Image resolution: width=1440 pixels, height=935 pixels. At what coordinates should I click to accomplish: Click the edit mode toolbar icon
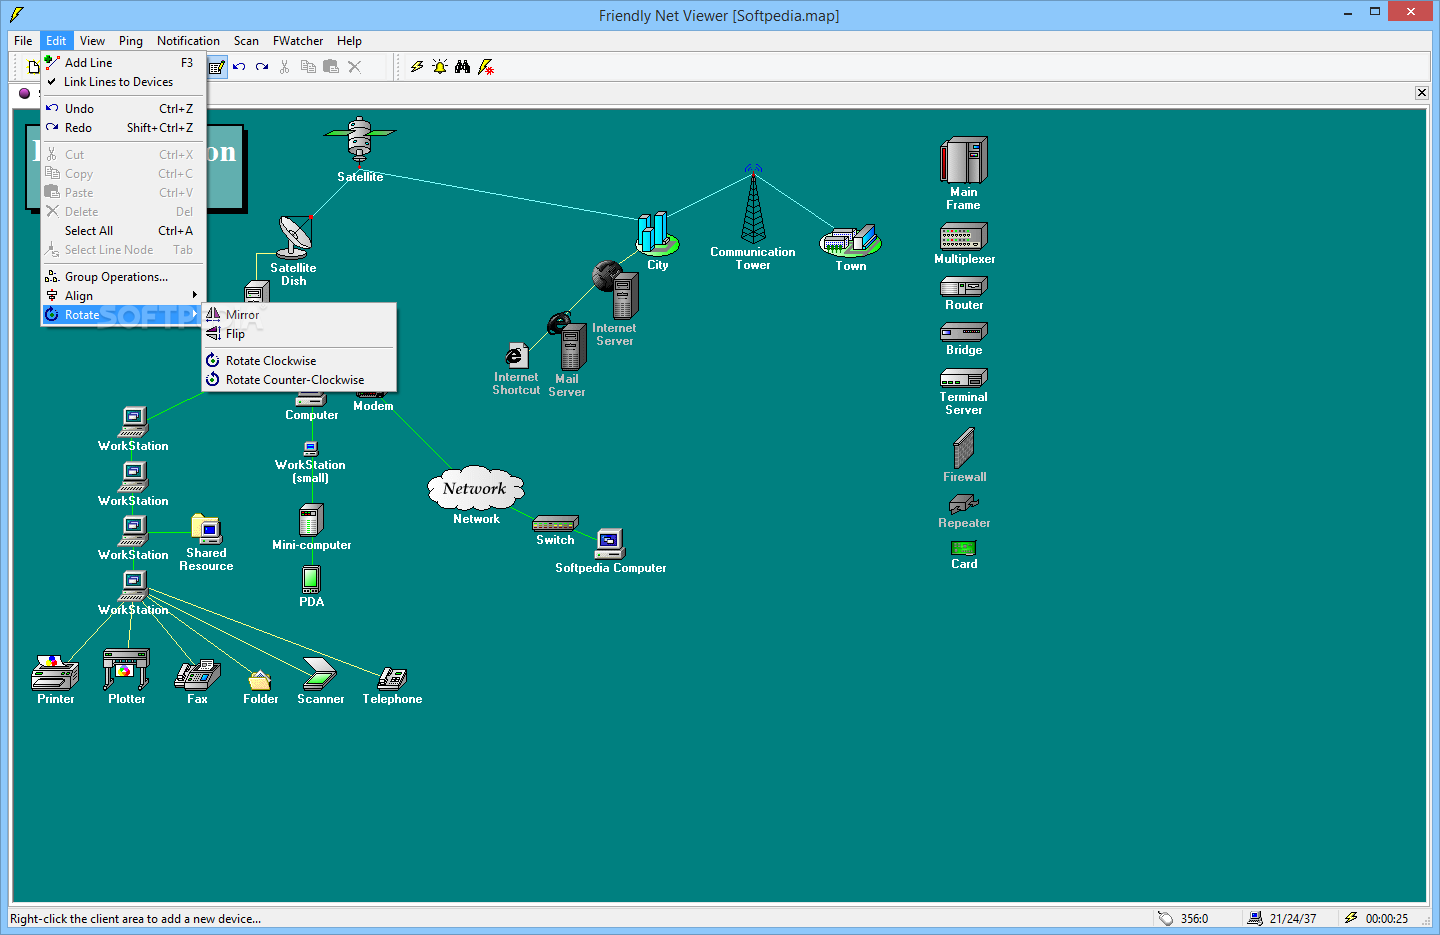(x=217, y=67)
